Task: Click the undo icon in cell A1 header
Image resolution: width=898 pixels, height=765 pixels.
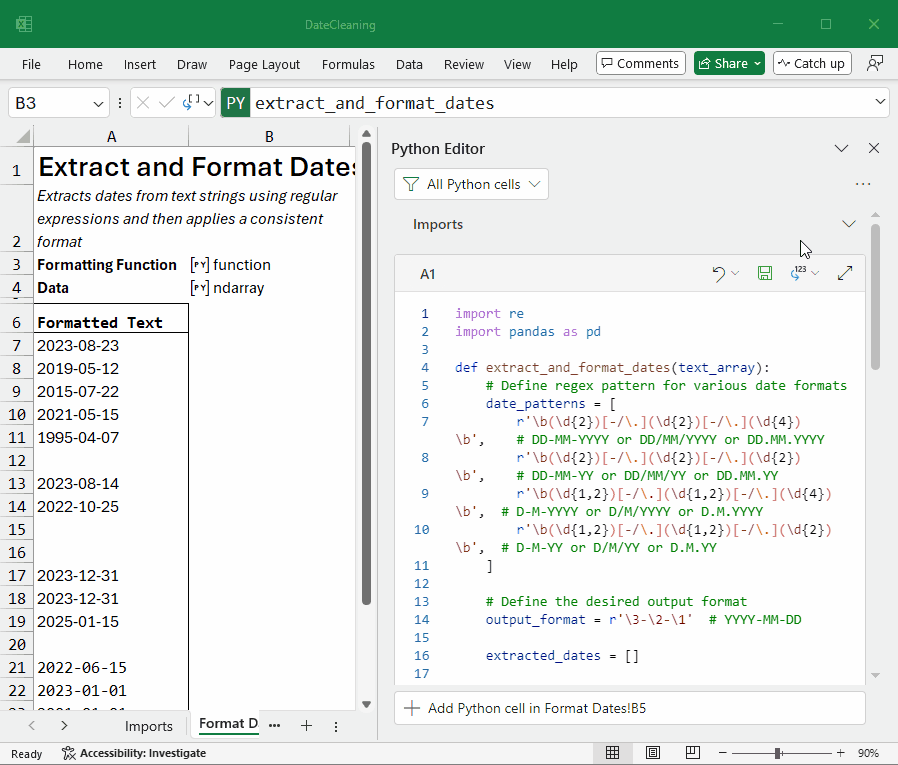Action: point(719,273)
